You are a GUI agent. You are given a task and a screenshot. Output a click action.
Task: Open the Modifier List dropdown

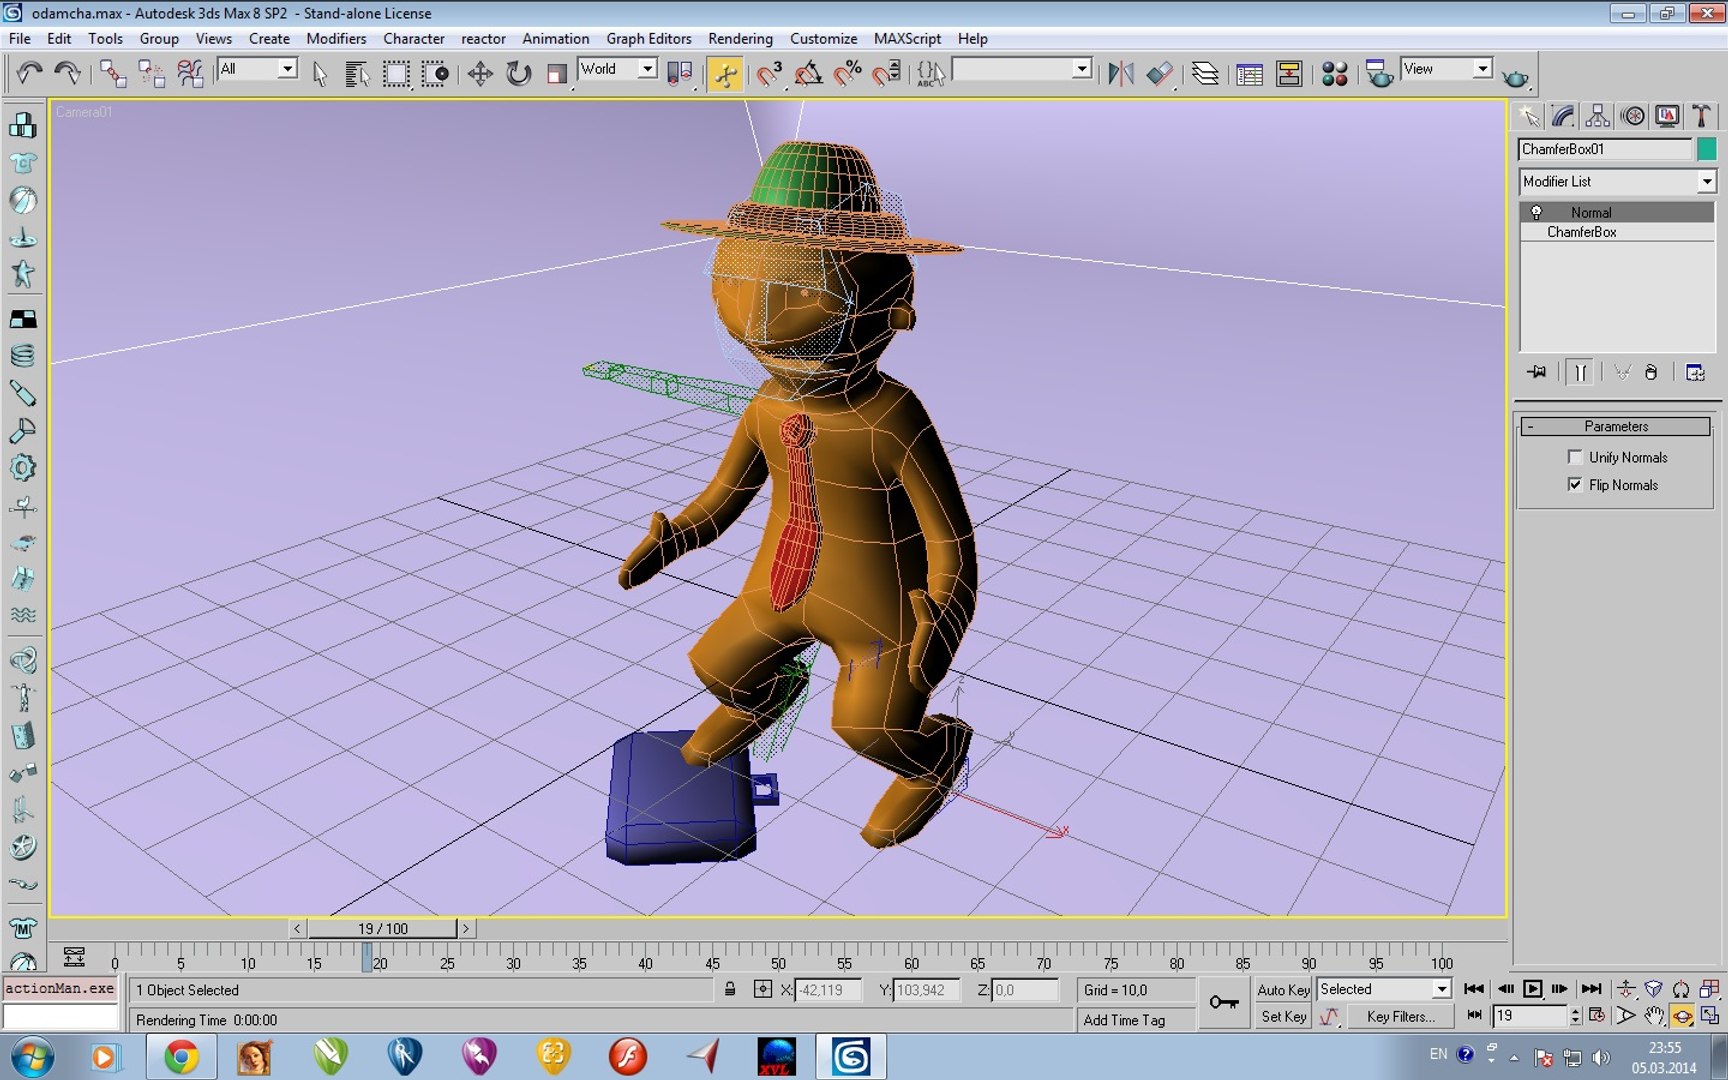coord(1617,181)
